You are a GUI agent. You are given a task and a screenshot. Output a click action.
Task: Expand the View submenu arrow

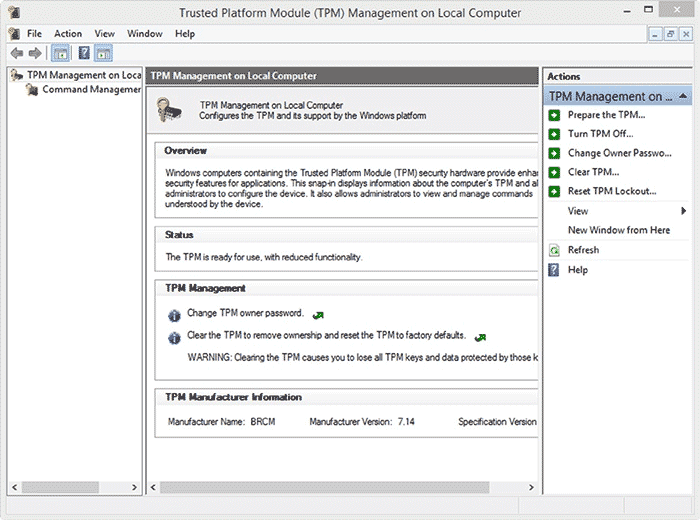(684, 211)
